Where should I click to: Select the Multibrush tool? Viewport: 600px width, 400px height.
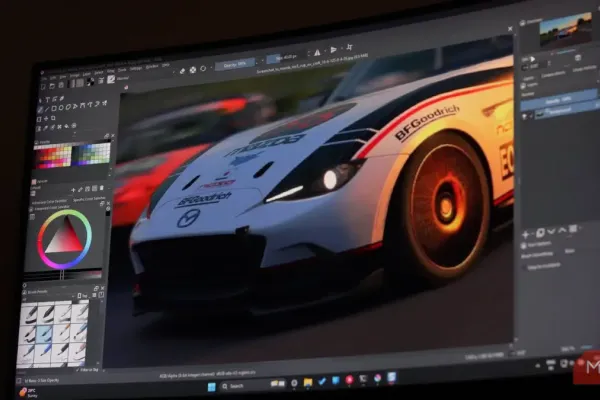(105, 103)
